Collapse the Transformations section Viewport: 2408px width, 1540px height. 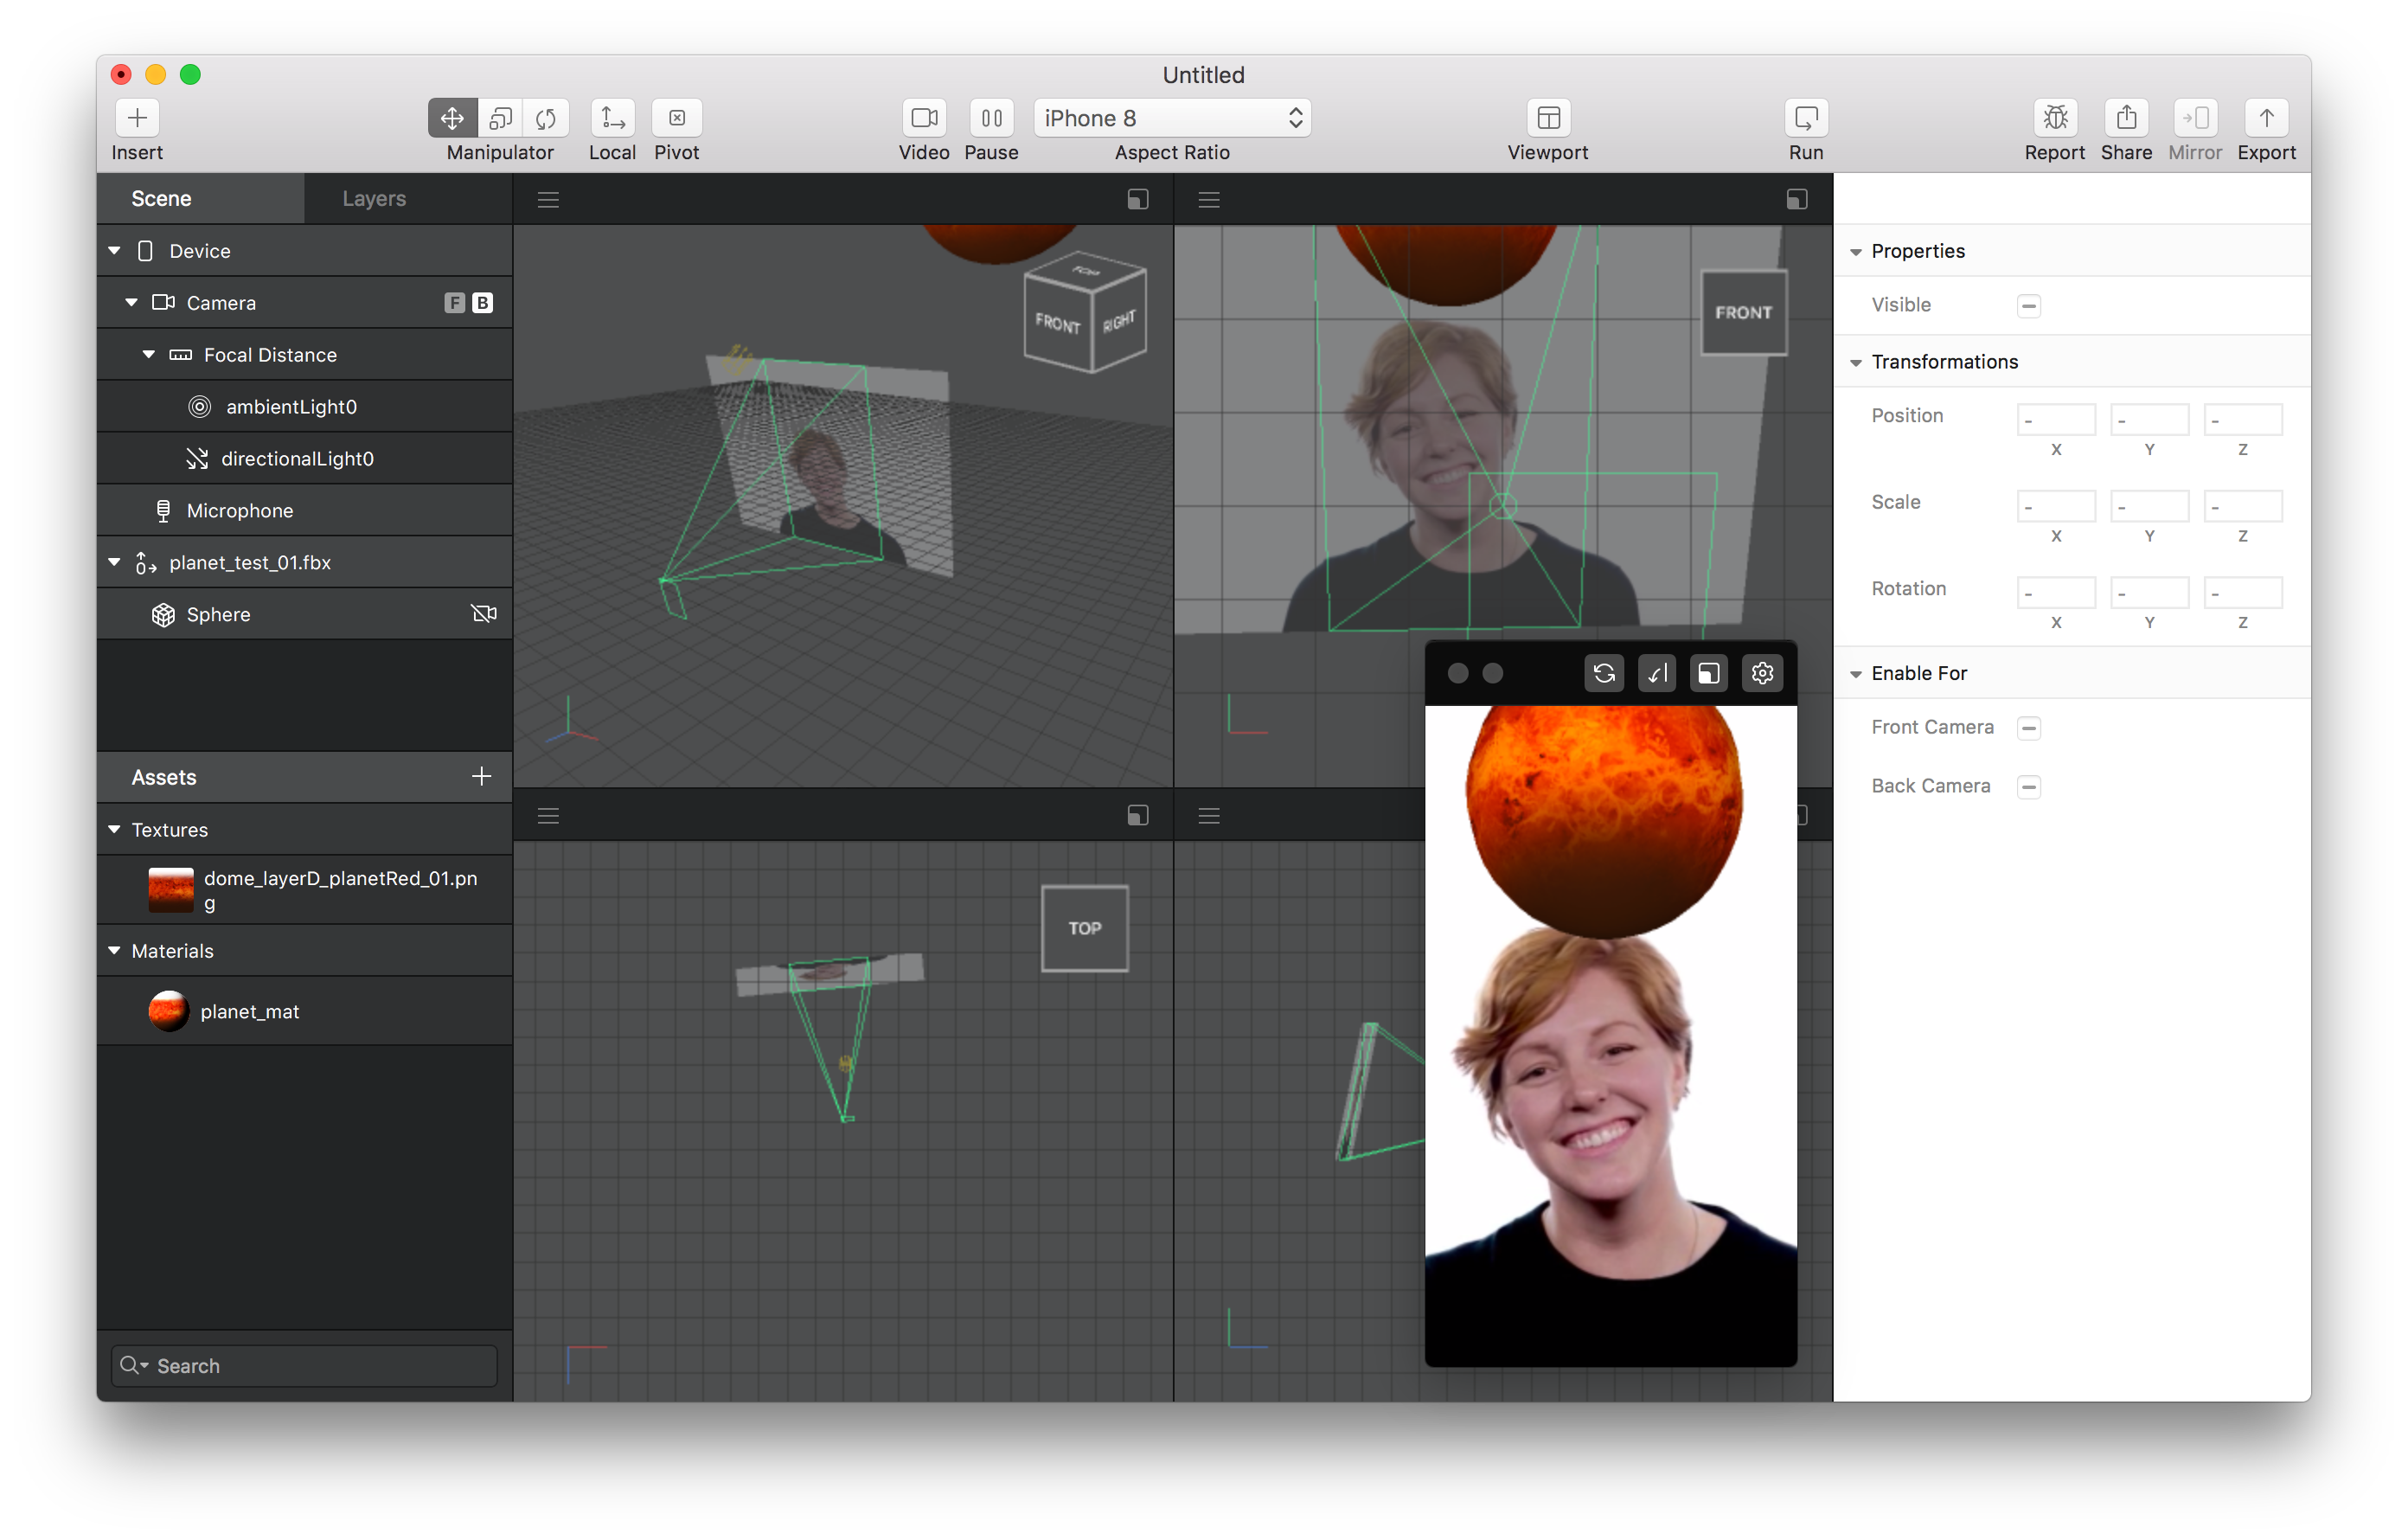coord(1857,362)
